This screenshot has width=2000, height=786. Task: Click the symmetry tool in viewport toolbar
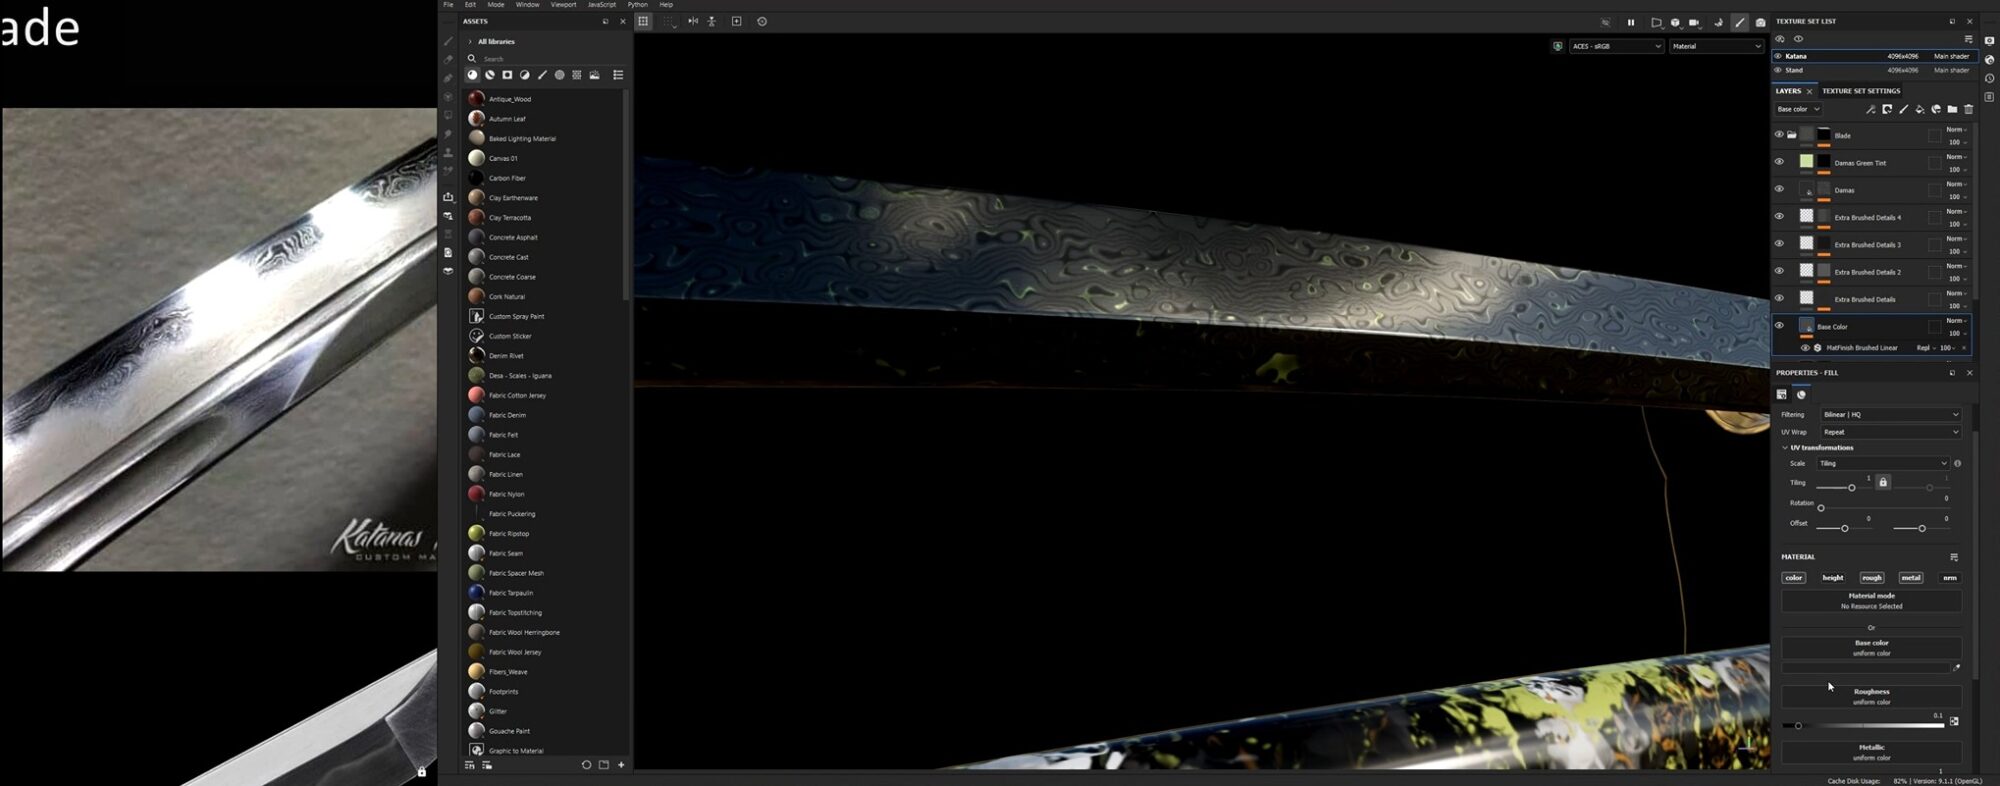(693, 21)
